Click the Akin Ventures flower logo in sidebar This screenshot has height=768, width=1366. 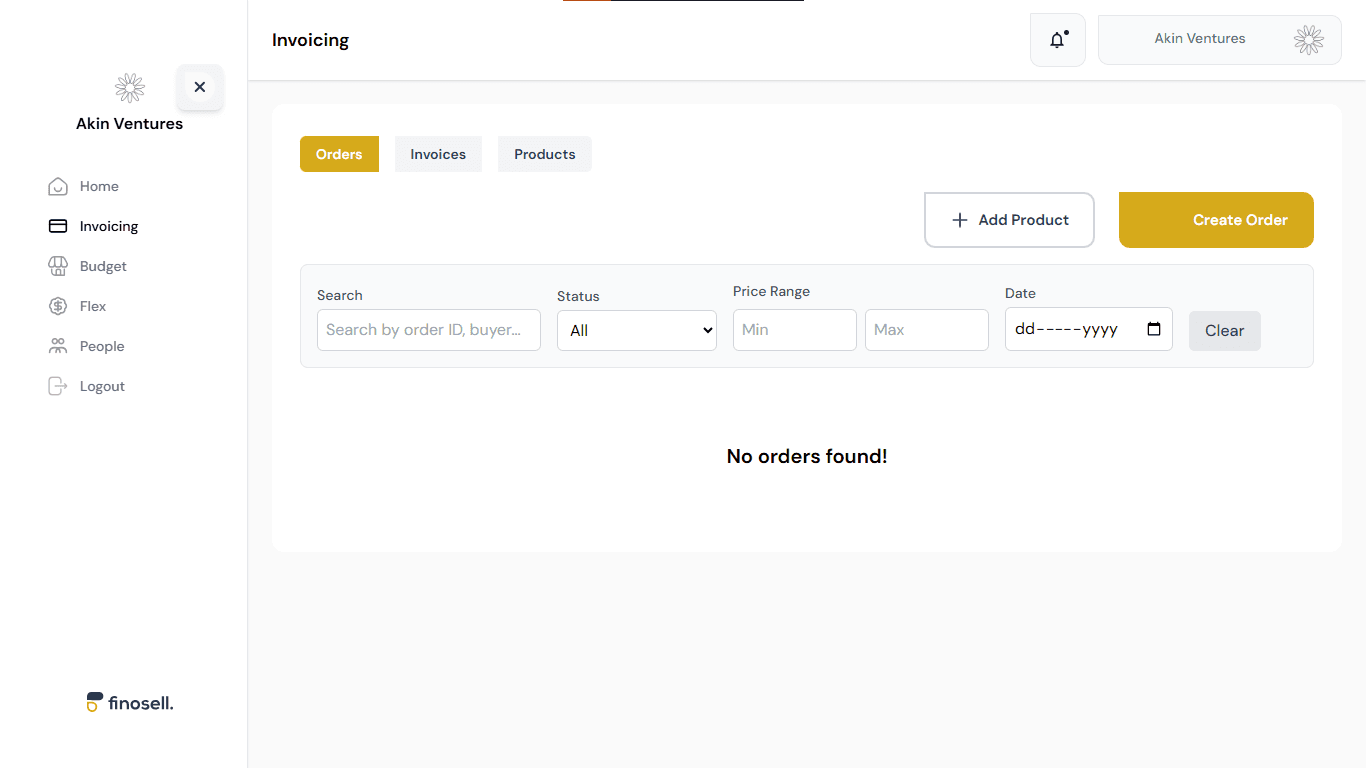pos(129,87)
